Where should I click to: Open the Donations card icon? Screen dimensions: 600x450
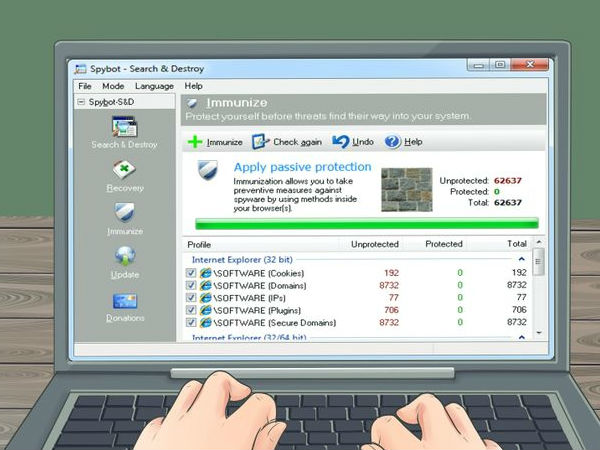[x=125, y=301]
